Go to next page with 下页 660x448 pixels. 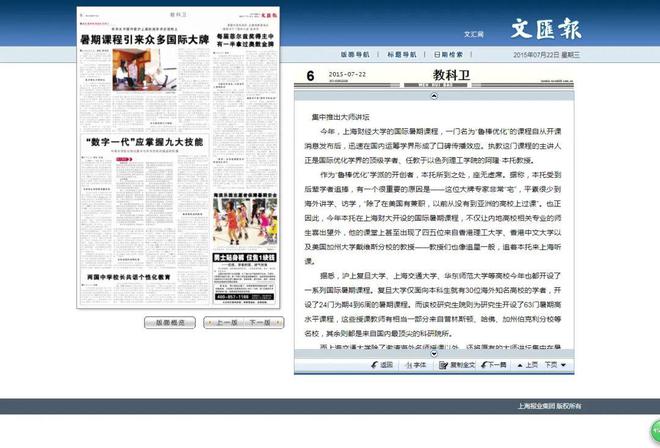coord(555,365)
